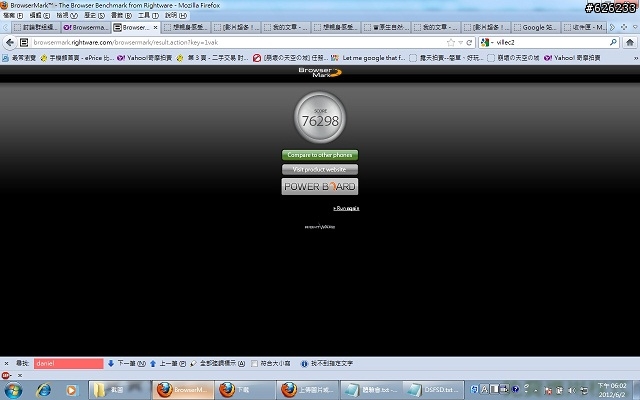The width and height of the screenshot is (640, 400).
Task: Click the help question mark tray icon
Action: [x=516, y=389]
